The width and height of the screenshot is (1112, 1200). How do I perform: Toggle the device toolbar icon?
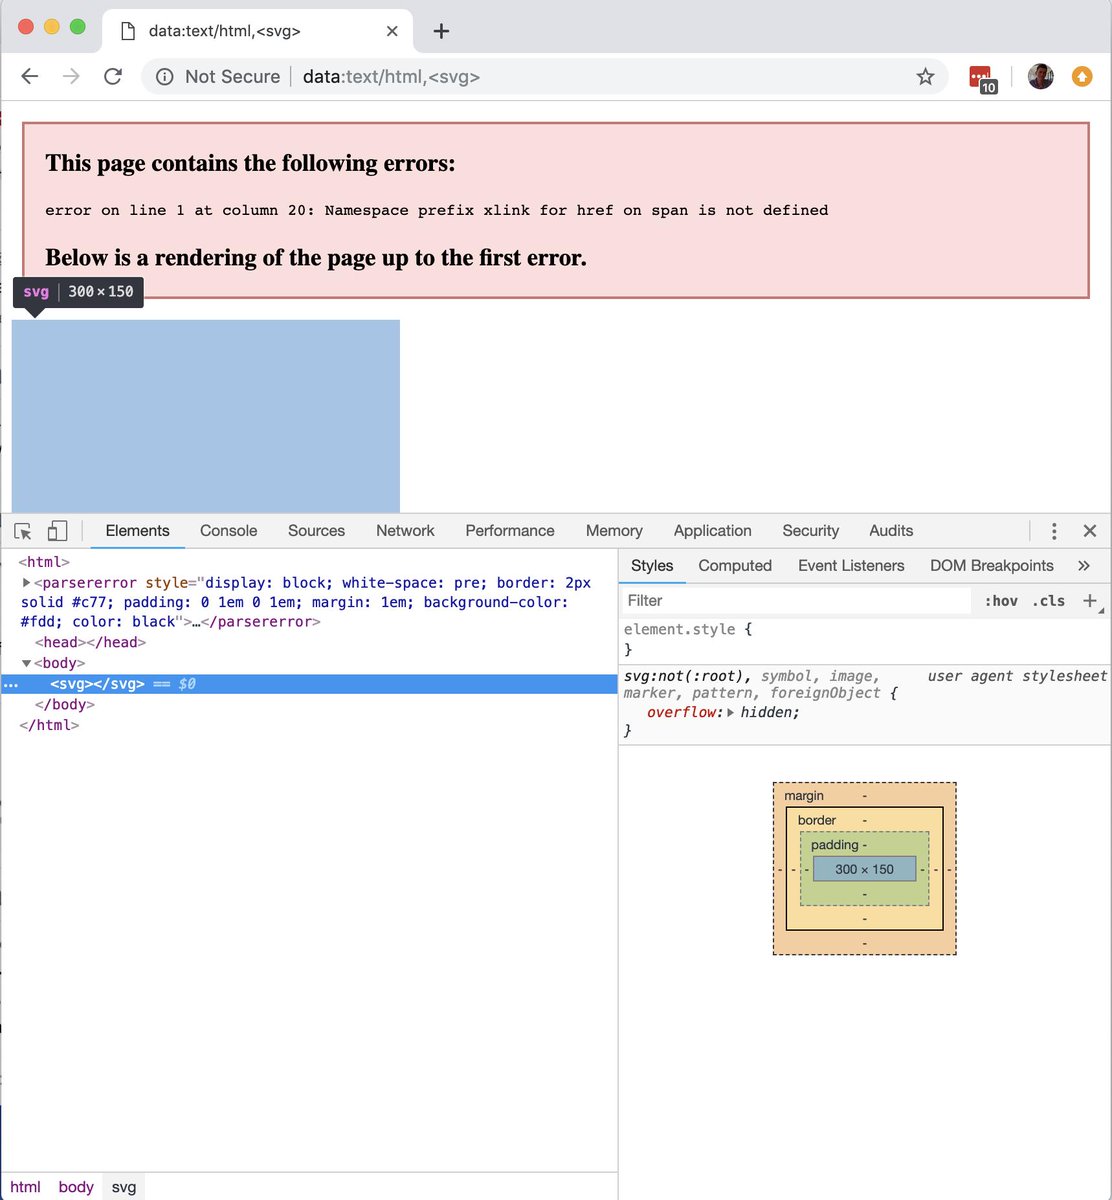[57, 531]
